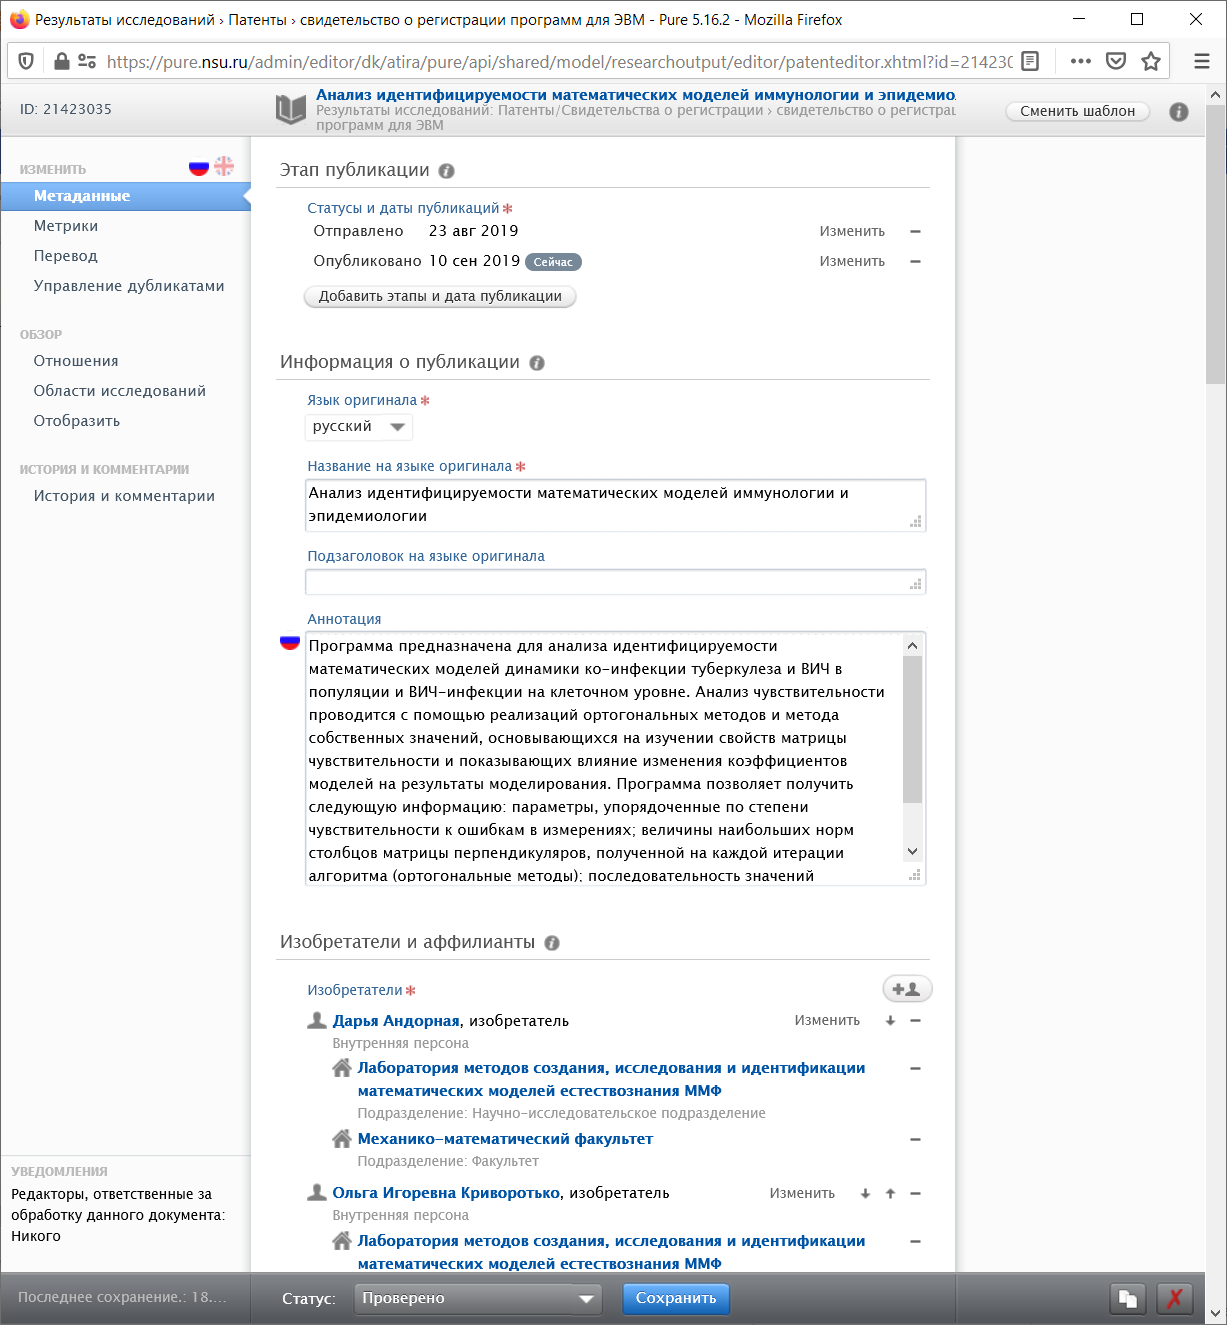Screen dimensions: 1227x1325
Task: Click the Pocket save icon
Action: tap(1116, 61)
